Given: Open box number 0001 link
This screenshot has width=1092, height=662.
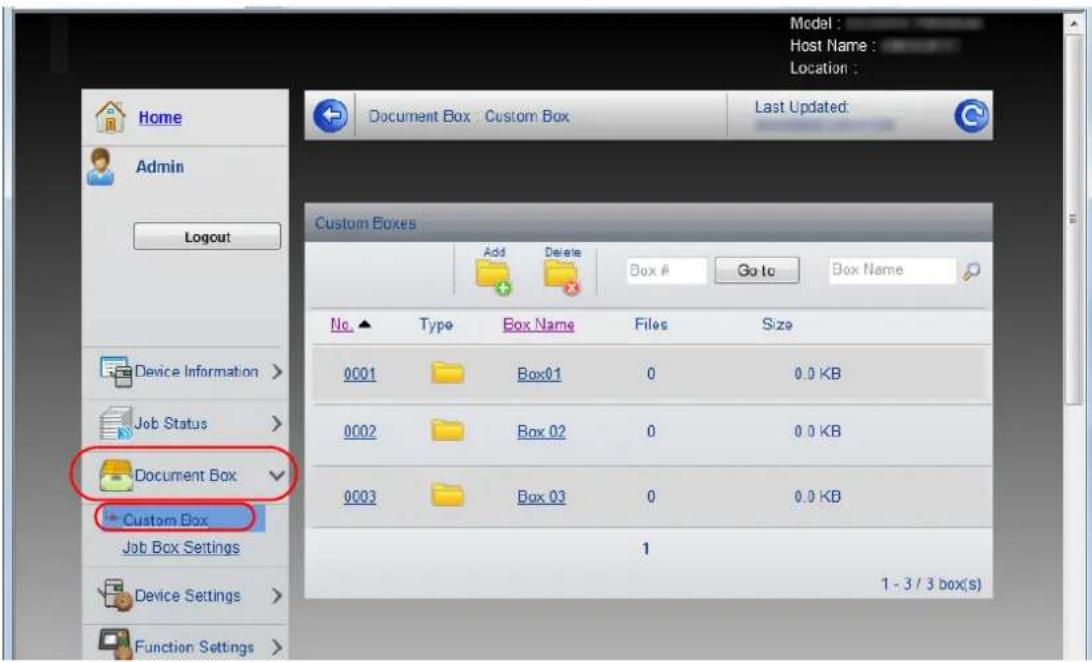Looking at the screenshot, I should tap(359, 374).
